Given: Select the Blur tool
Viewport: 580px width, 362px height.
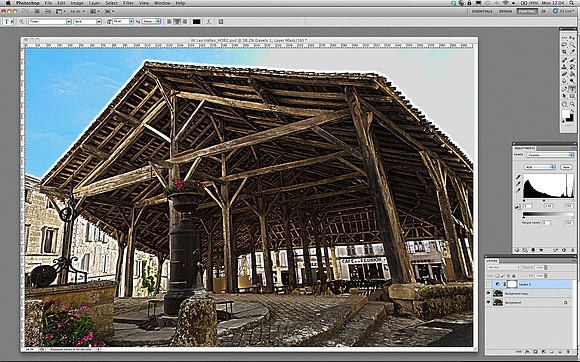Looking at the screenshot, I should [x=564, y=81].
